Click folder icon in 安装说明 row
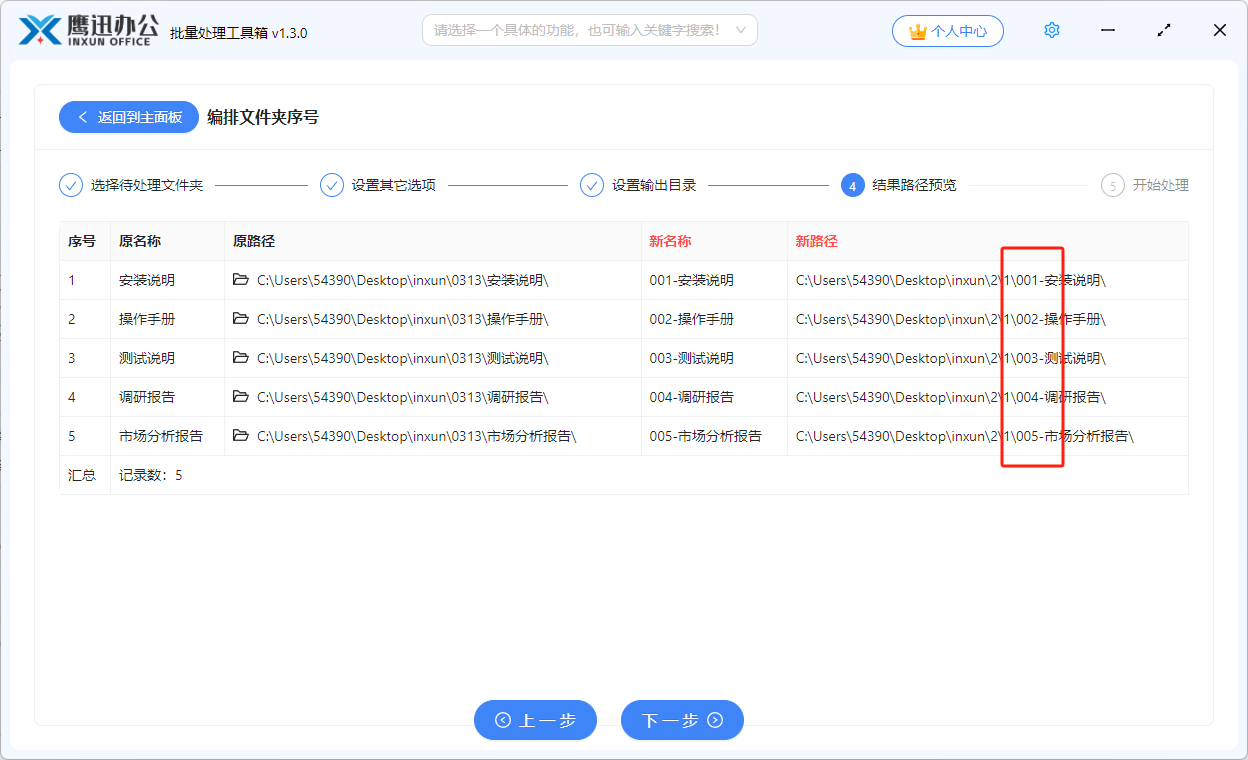Image resolution: width=1248 pixels, height=760 pixels. pos(241,280)
